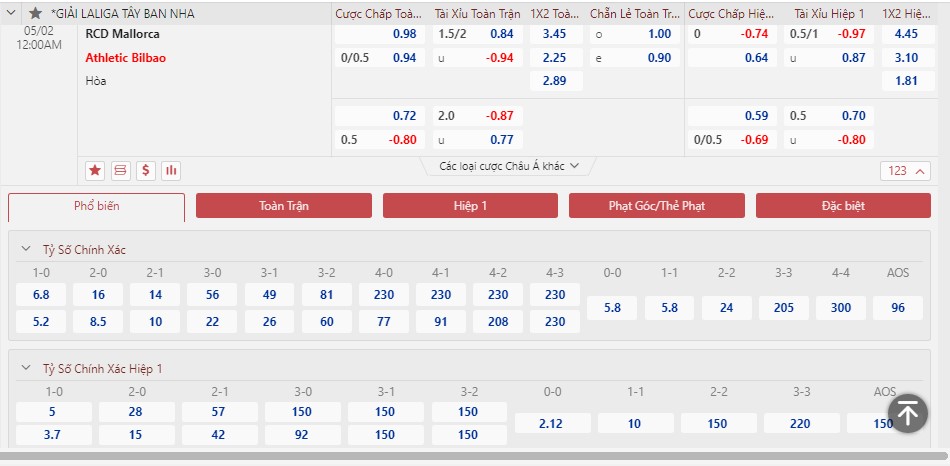Collapse the La Liga league chevron
This screenshot has height=466, width=950.
pos(12,13)
